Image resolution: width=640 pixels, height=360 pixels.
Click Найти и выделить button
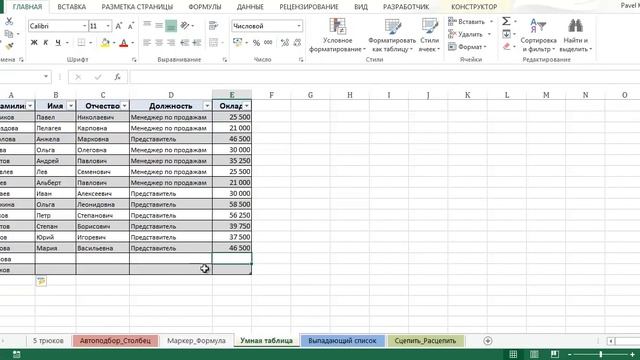pos(576,35)
